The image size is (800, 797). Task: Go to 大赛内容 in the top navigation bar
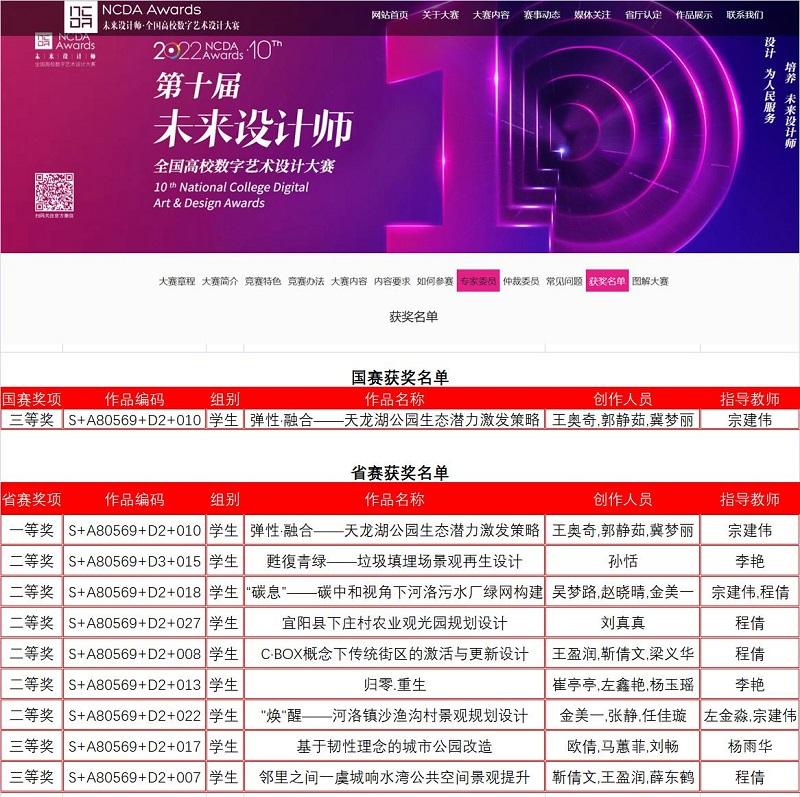491,16
